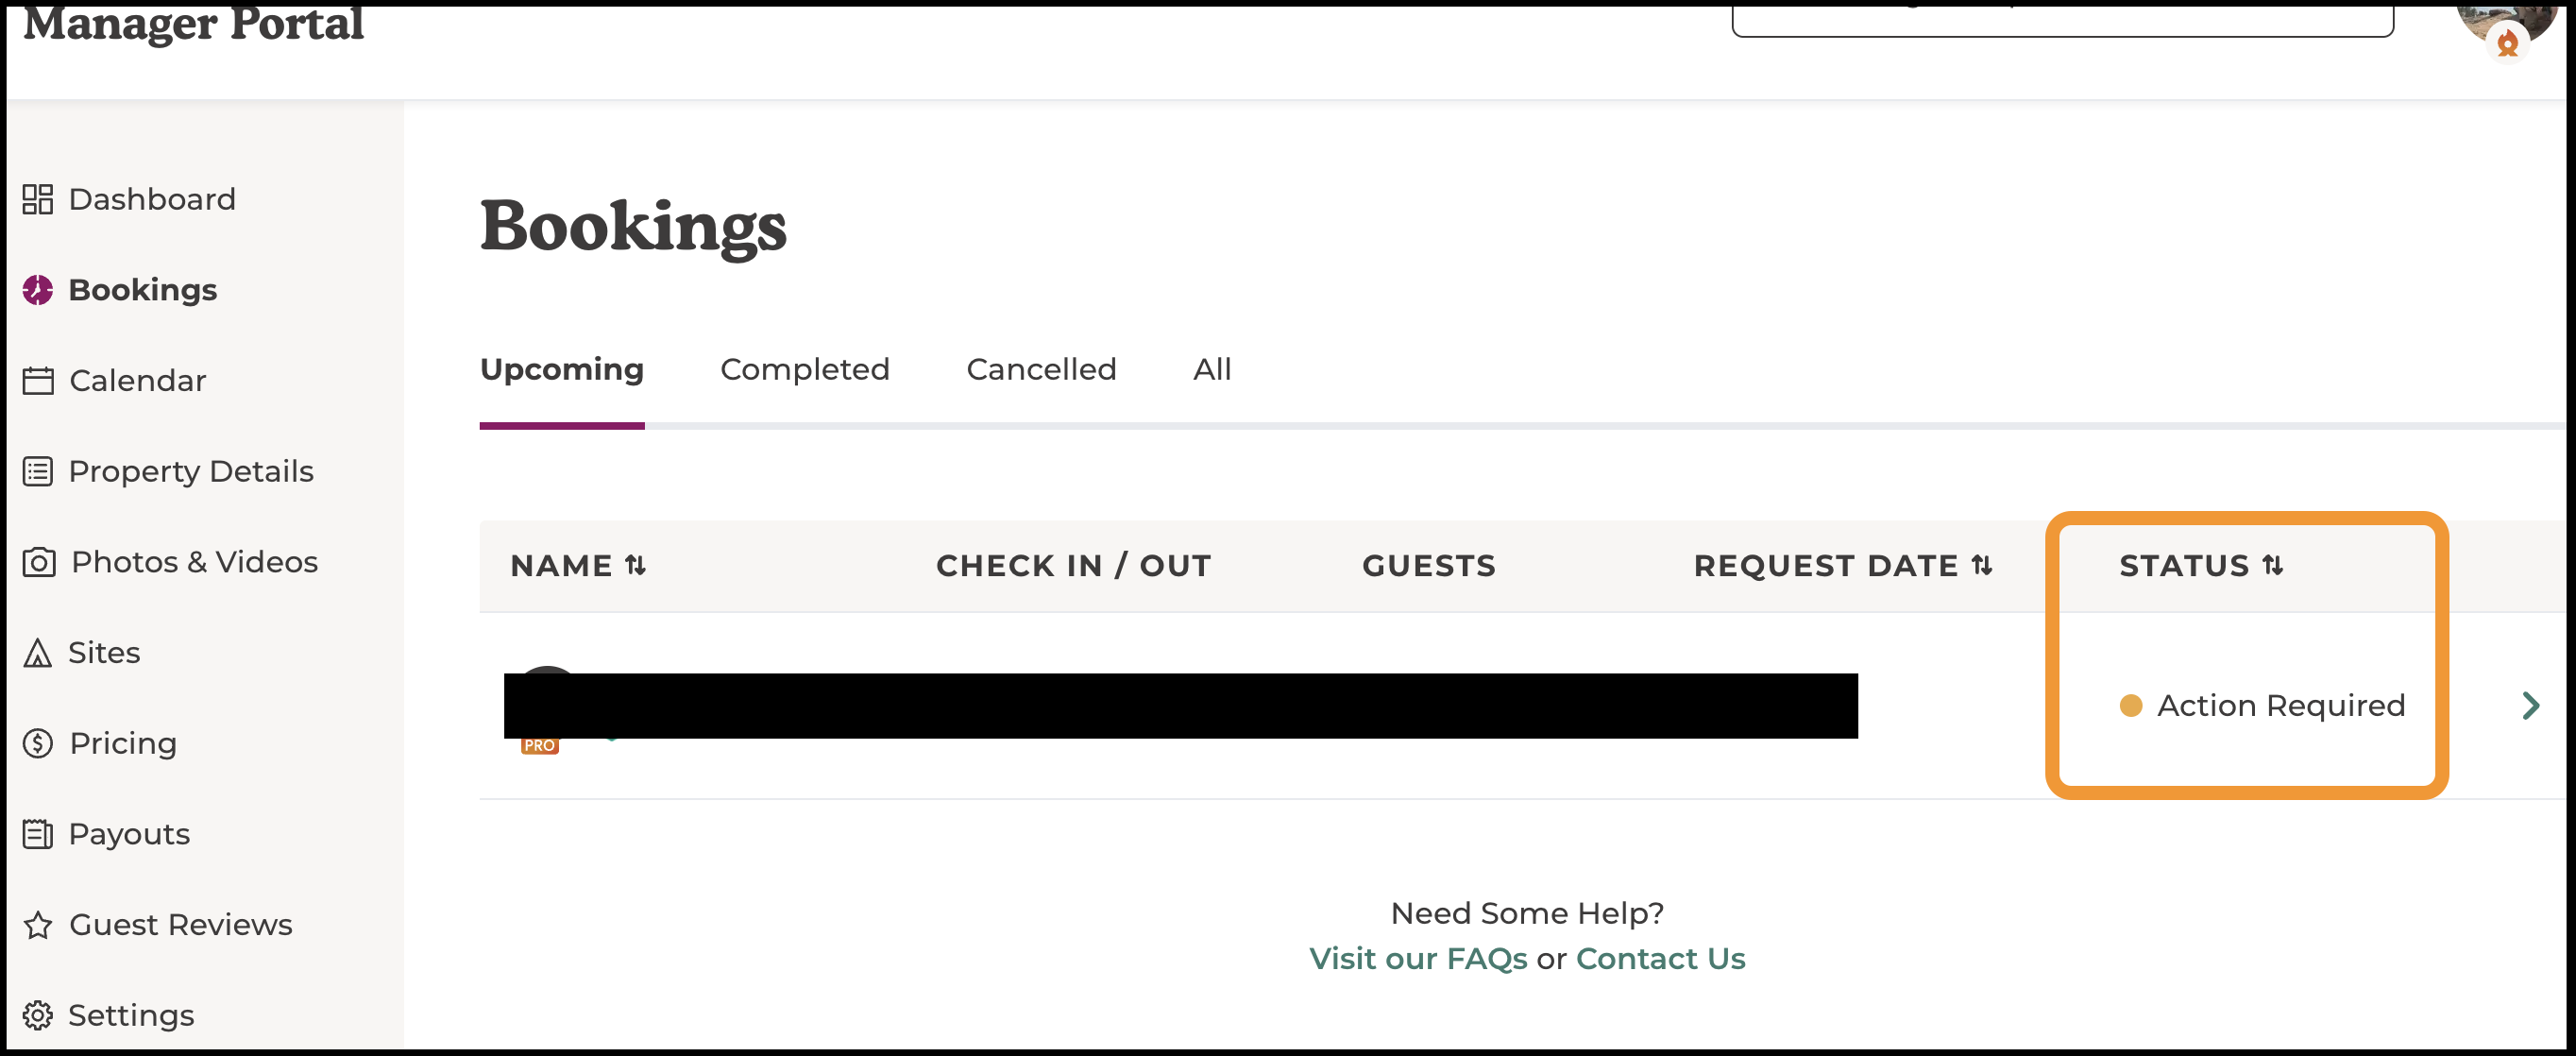Open Calendar using its calendar icon
The height and width of the screenshot is (1056, 2576).
(38, 381)
